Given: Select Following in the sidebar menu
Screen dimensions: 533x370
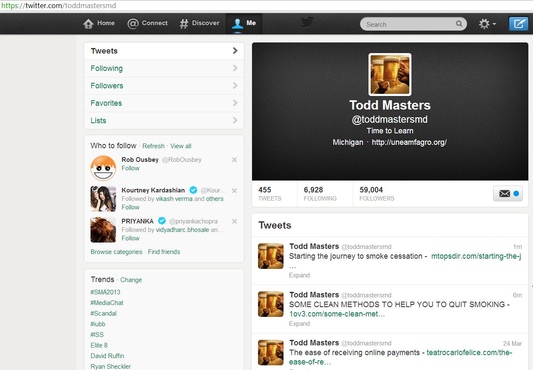Looking at the screenshot, I should (164, 68).
